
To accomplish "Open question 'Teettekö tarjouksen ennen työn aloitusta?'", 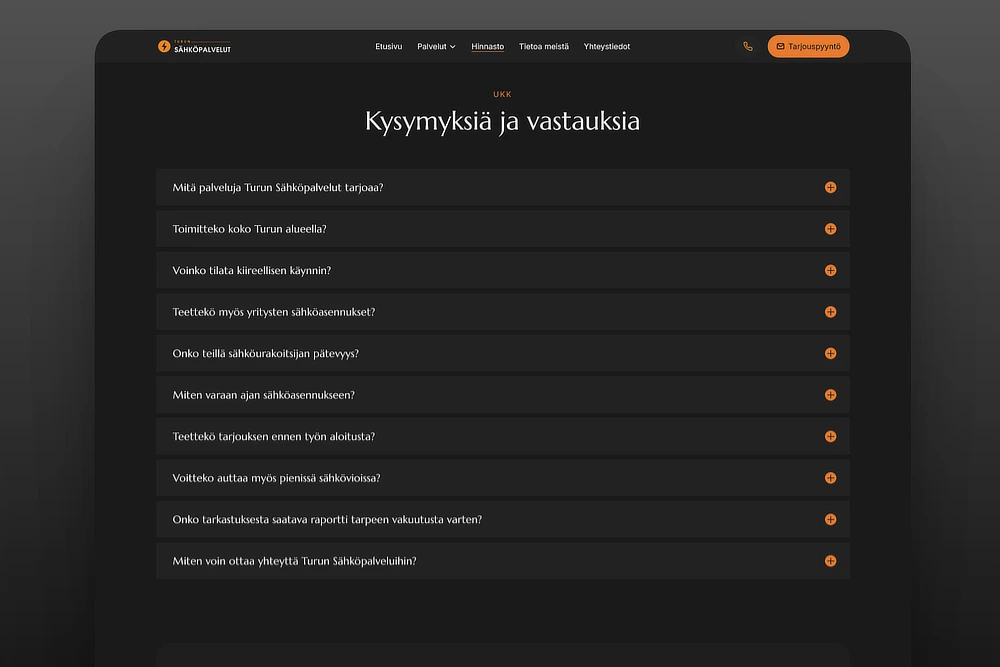I will (503, 436).
